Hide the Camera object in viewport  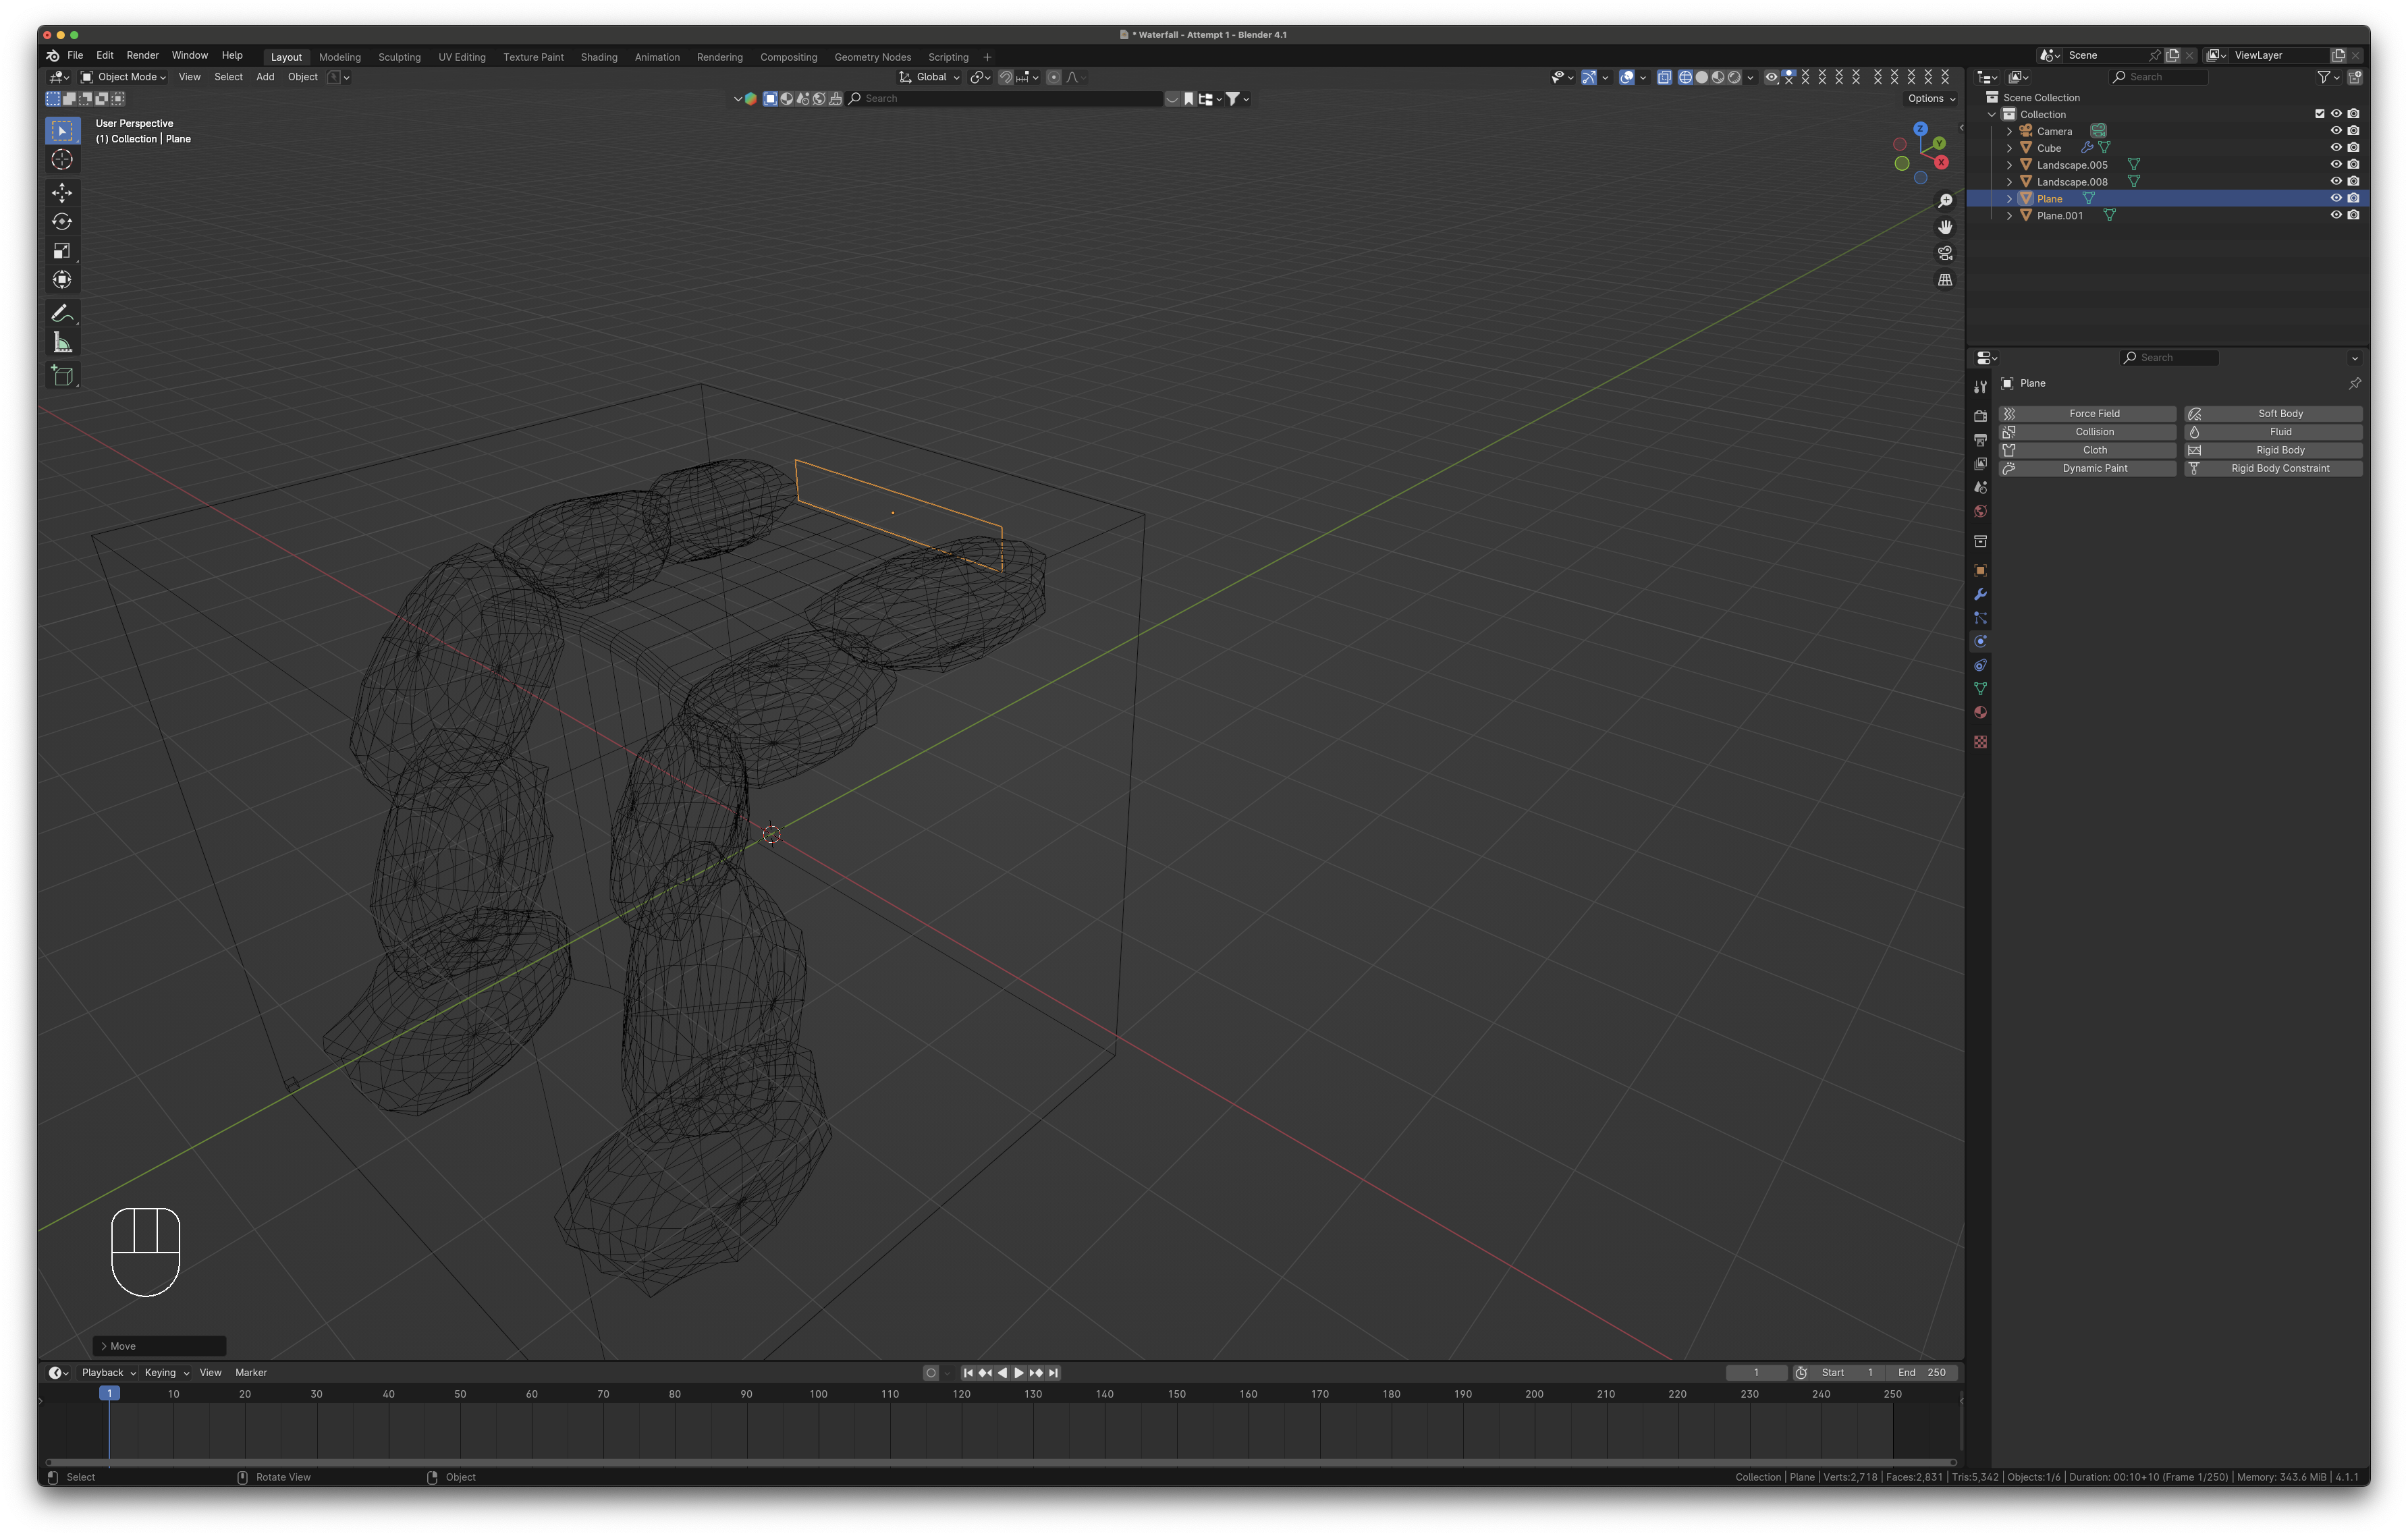(2336, 131)
